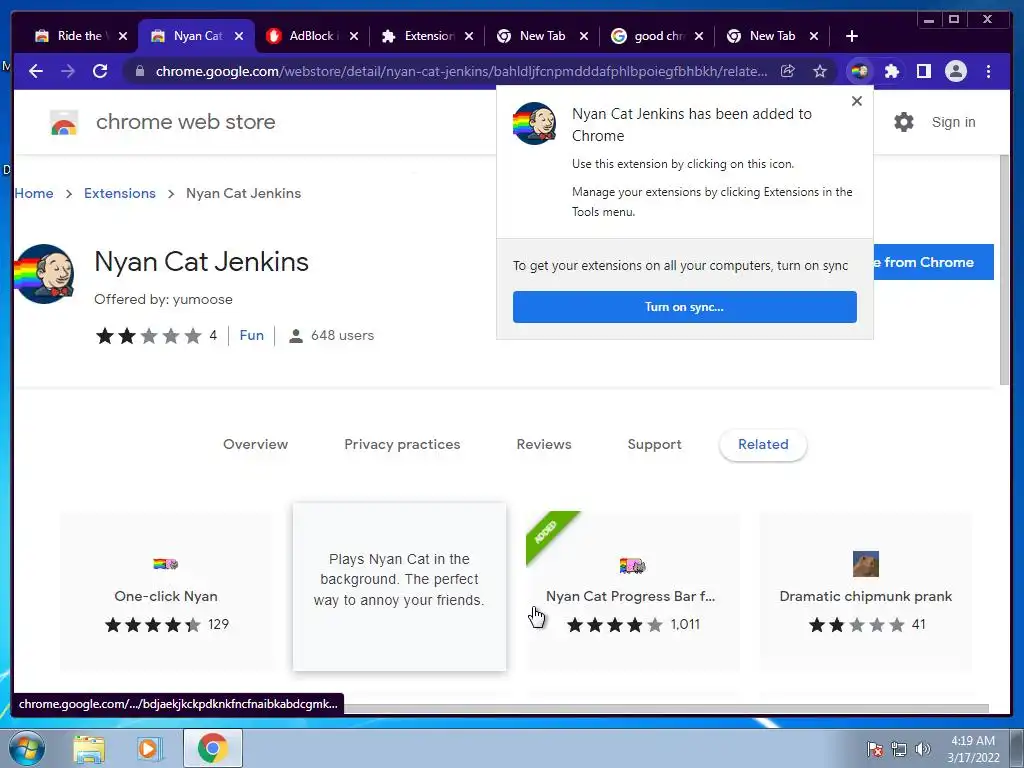Click the address bar URL
The image size is (1024, 768).
tap(461, 71)
